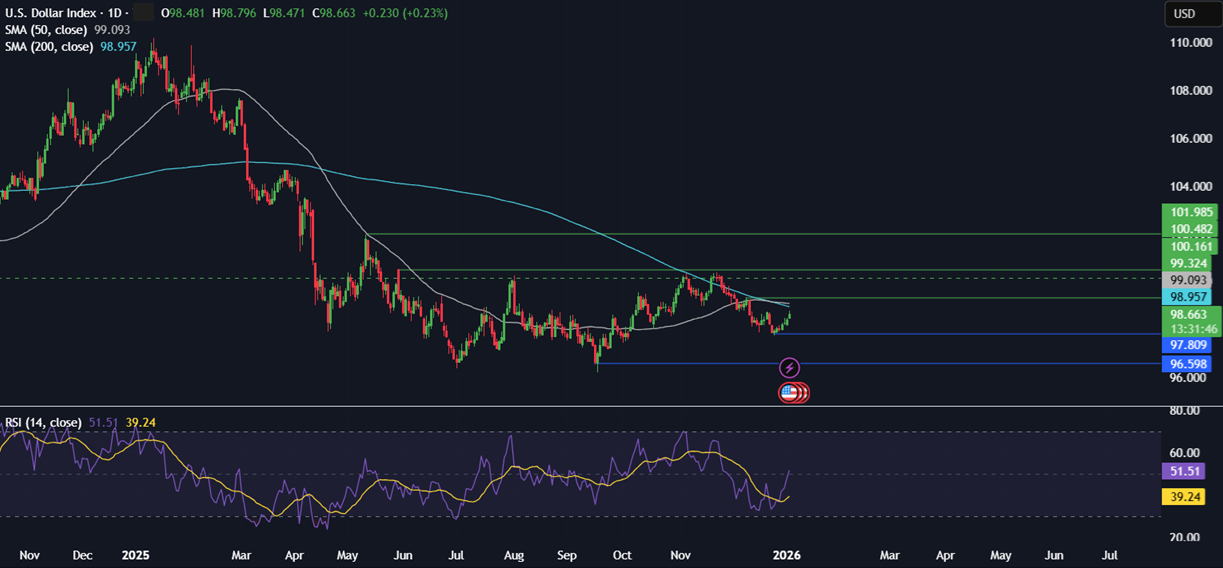1223x568 pixels.
Task: Click the blue 96.598 support price label
Action: pos(1186,364)
